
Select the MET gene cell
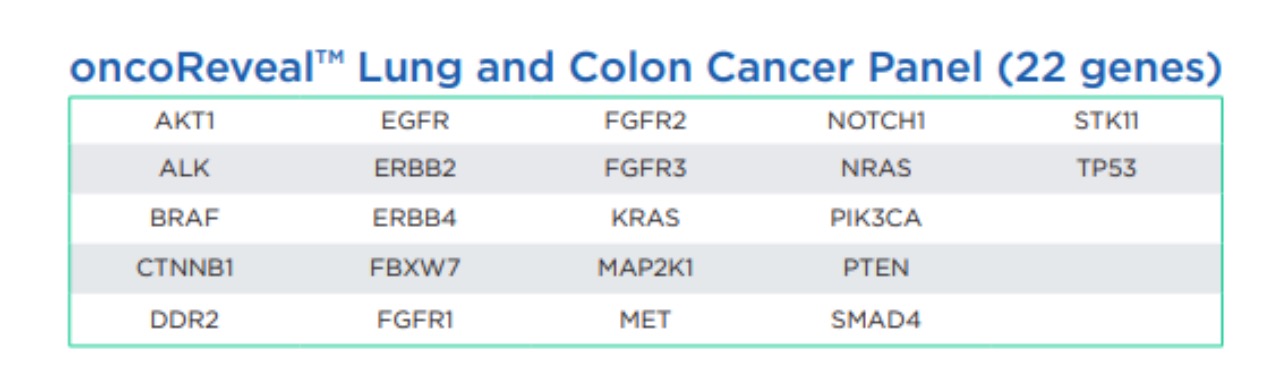pyautogui.click(x=645, y=320)
